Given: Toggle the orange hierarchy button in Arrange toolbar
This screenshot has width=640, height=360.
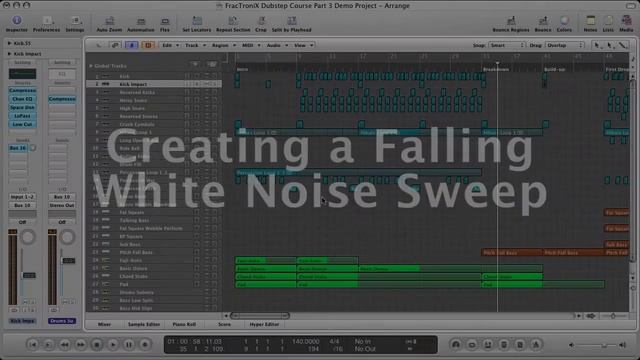Looking at the screenshot, I should [x=148, y=45].
